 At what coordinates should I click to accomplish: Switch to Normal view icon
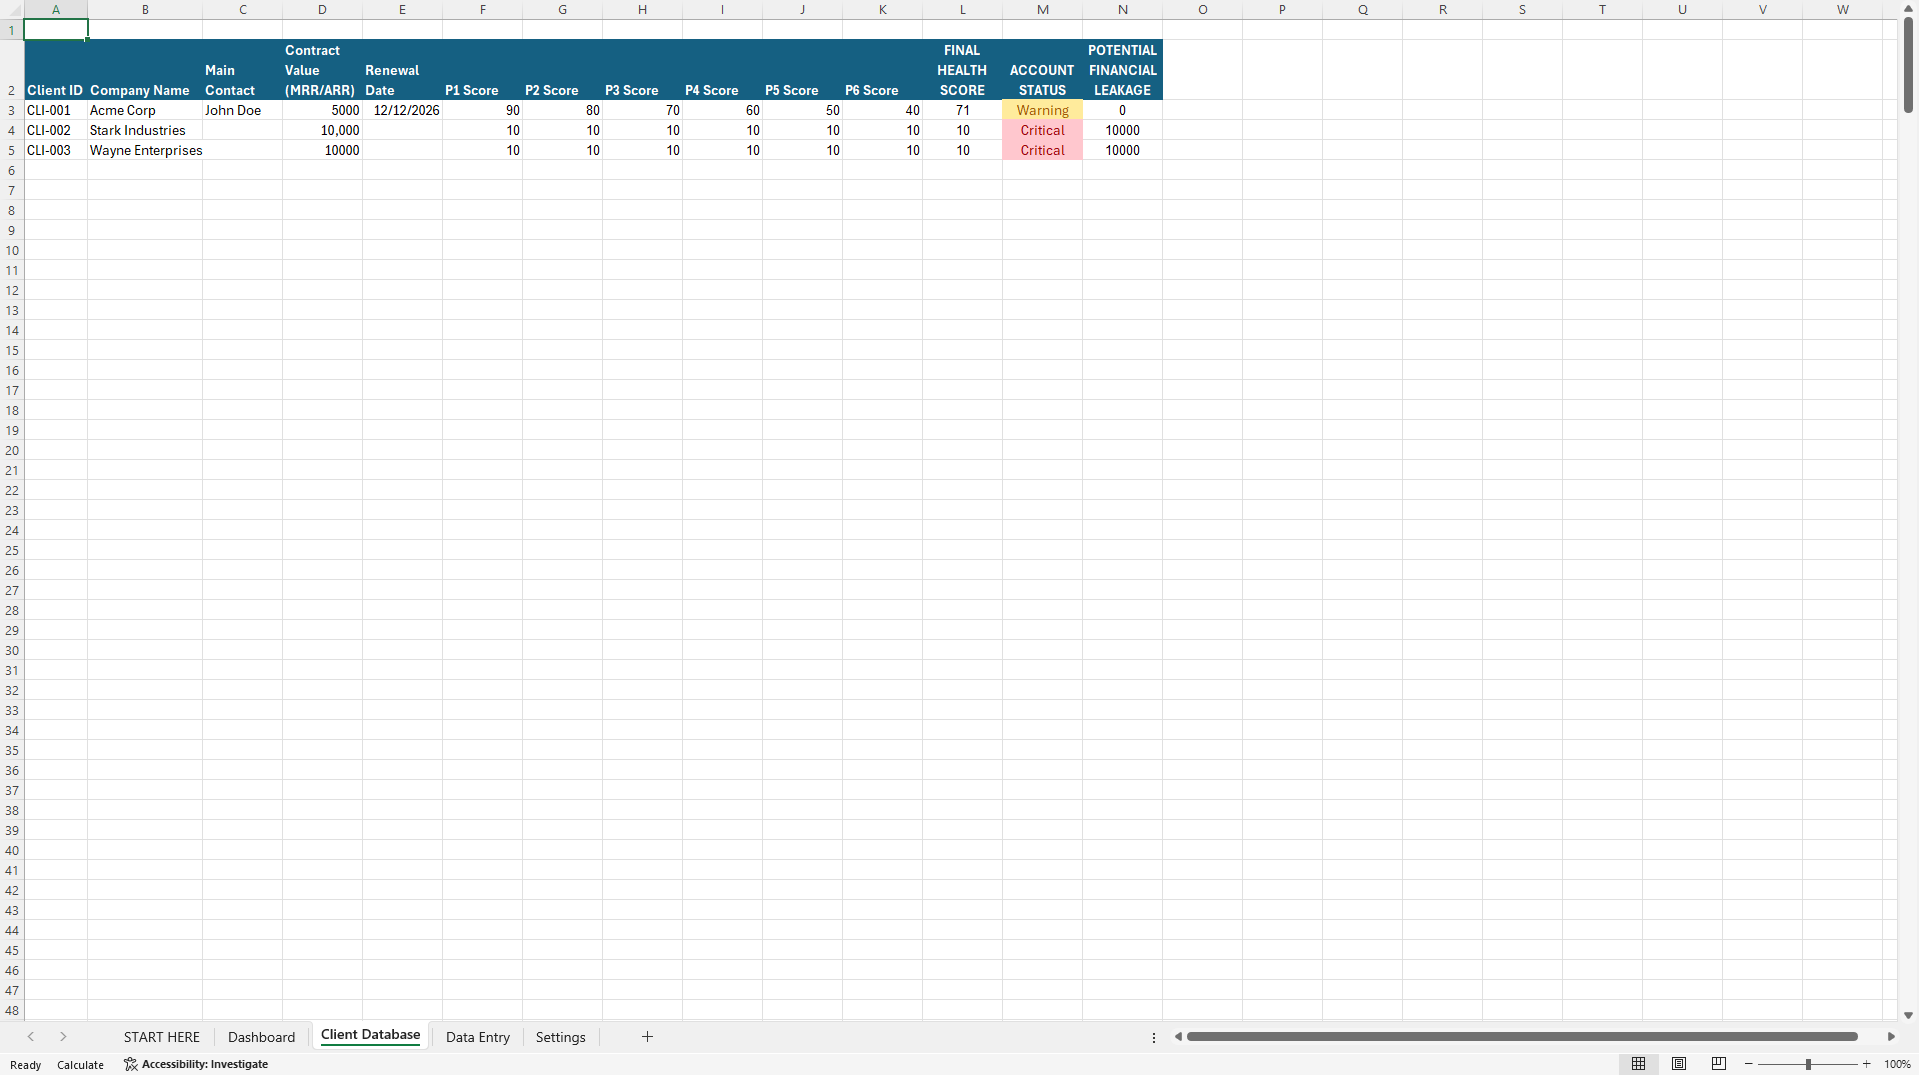(1638, 1064)
